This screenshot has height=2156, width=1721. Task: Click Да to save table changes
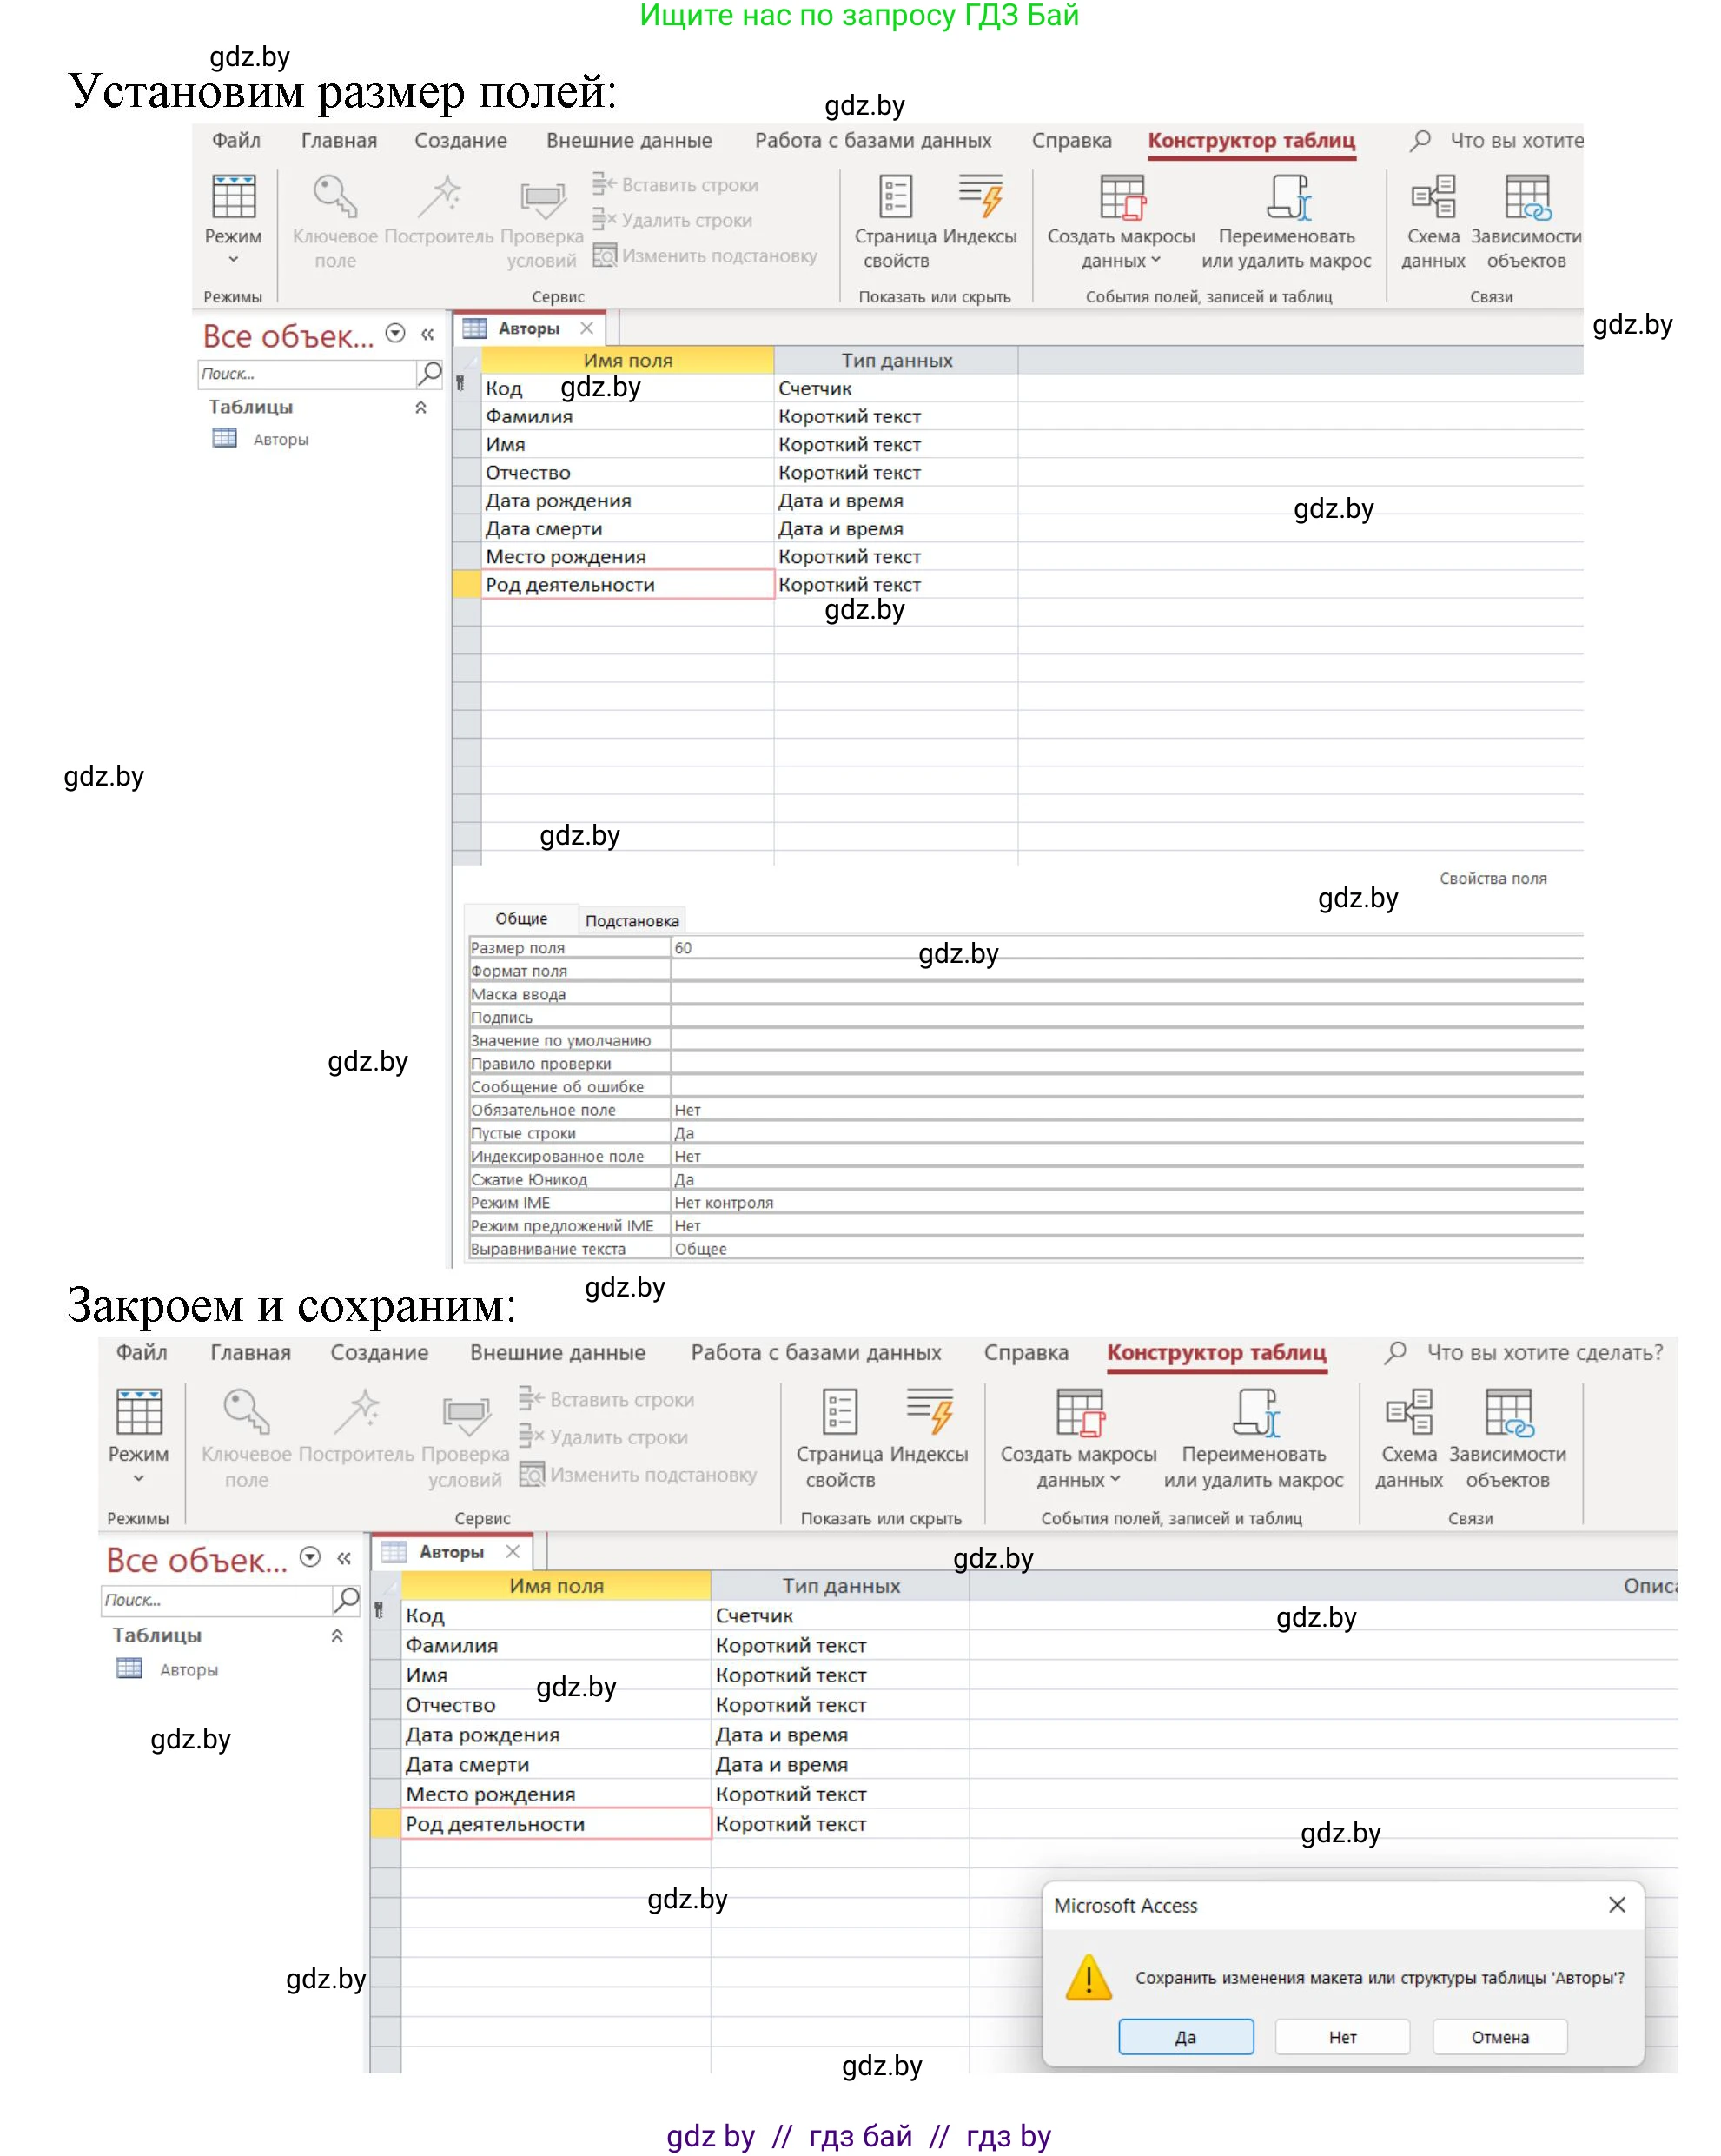(x=1186, y=2037)
